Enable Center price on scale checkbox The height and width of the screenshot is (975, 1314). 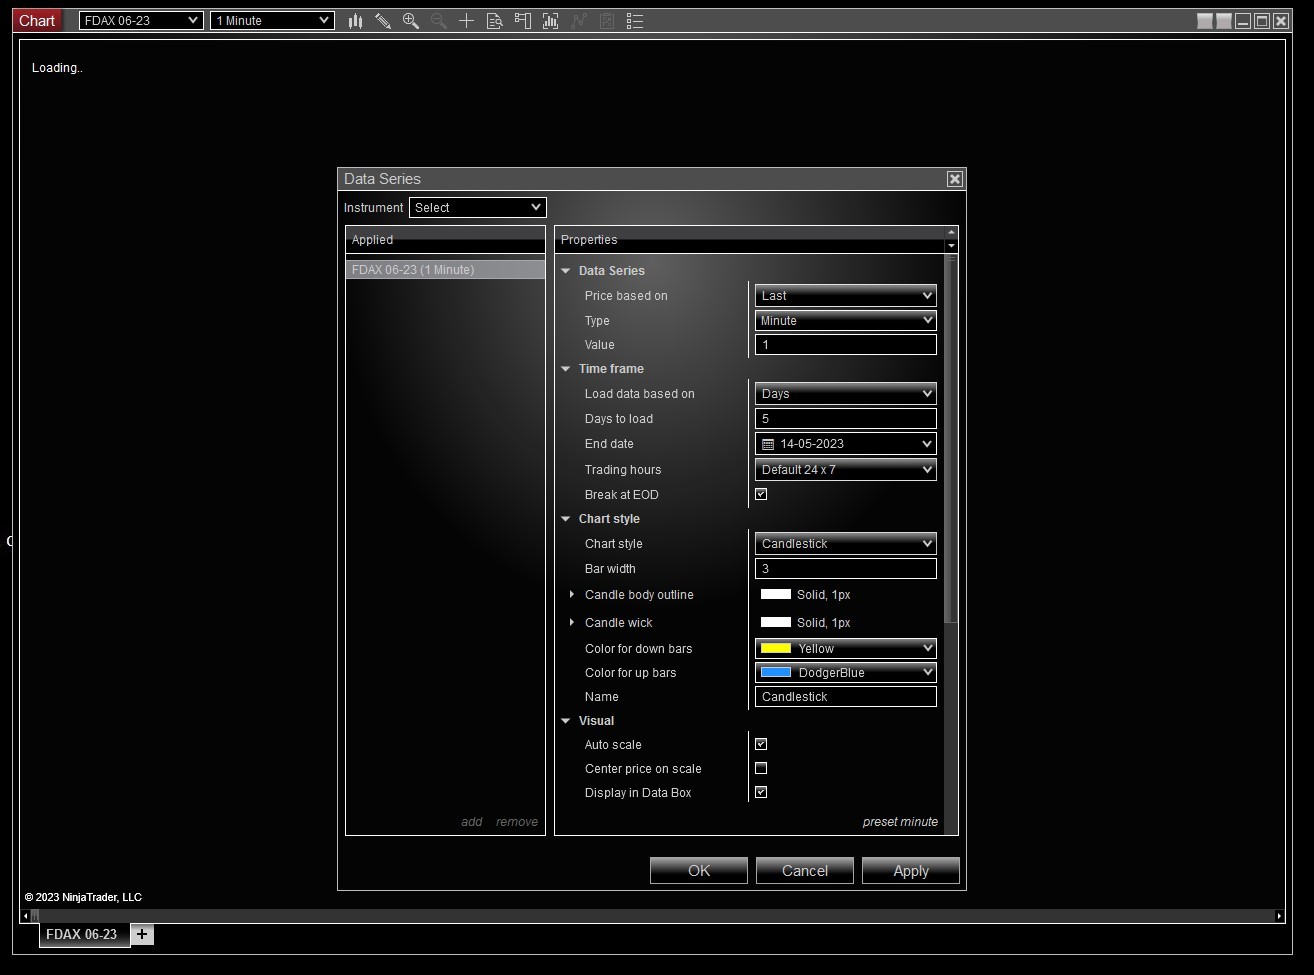click(x=761, y=768)
